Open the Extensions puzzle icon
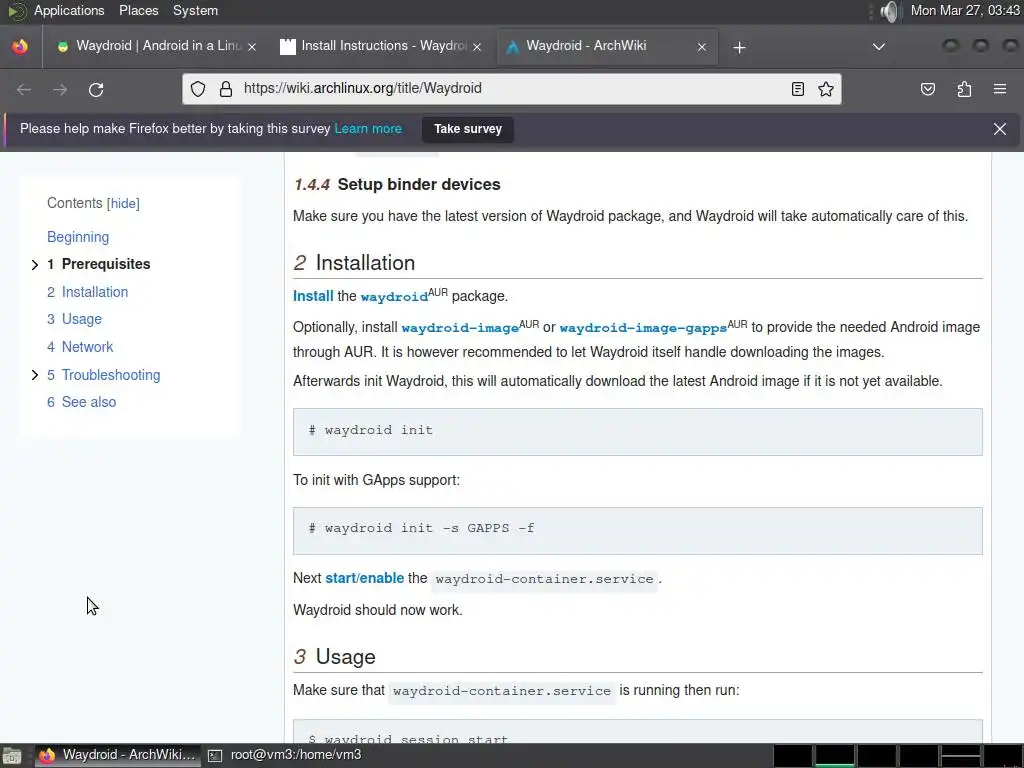The height and width of the screenshot is (768, 1024). pyautogui.click(x=964, y=89)
